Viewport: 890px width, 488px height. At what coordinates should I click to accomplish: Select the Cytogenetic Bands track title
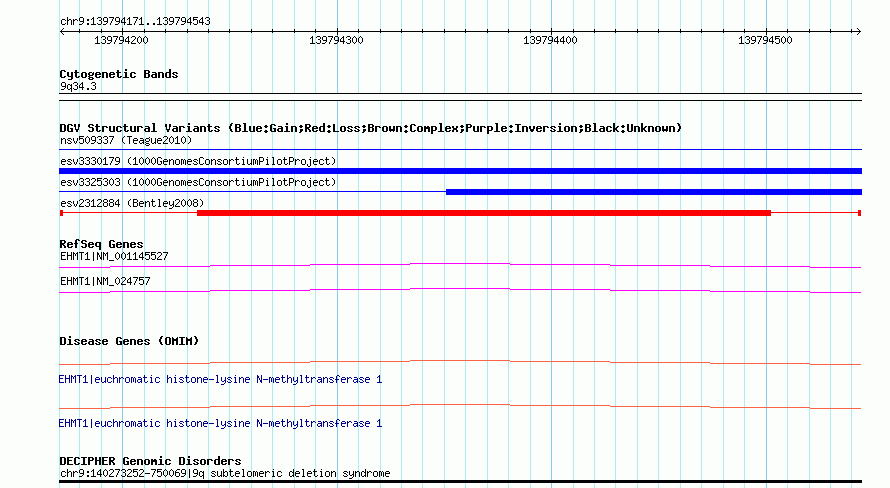click(119, 74)
